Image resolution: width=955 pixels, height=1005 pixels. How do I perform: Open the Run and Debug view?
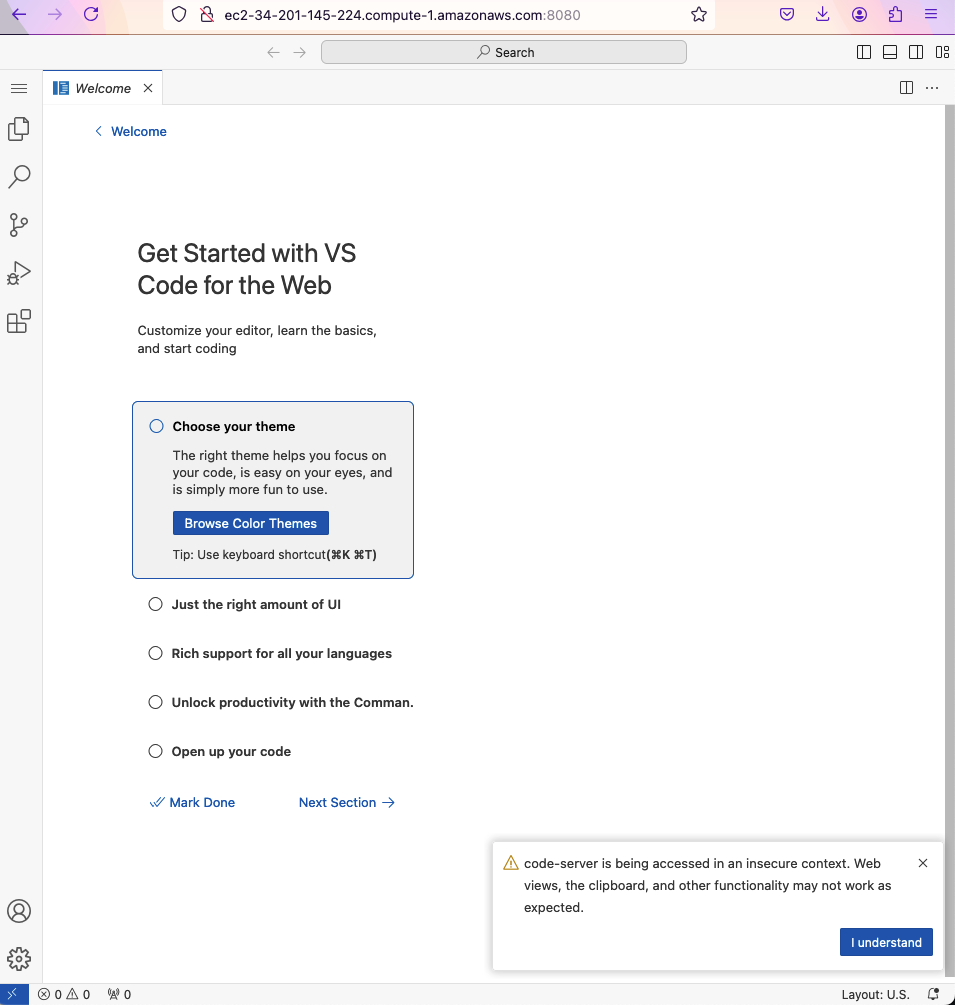point(19,273)
